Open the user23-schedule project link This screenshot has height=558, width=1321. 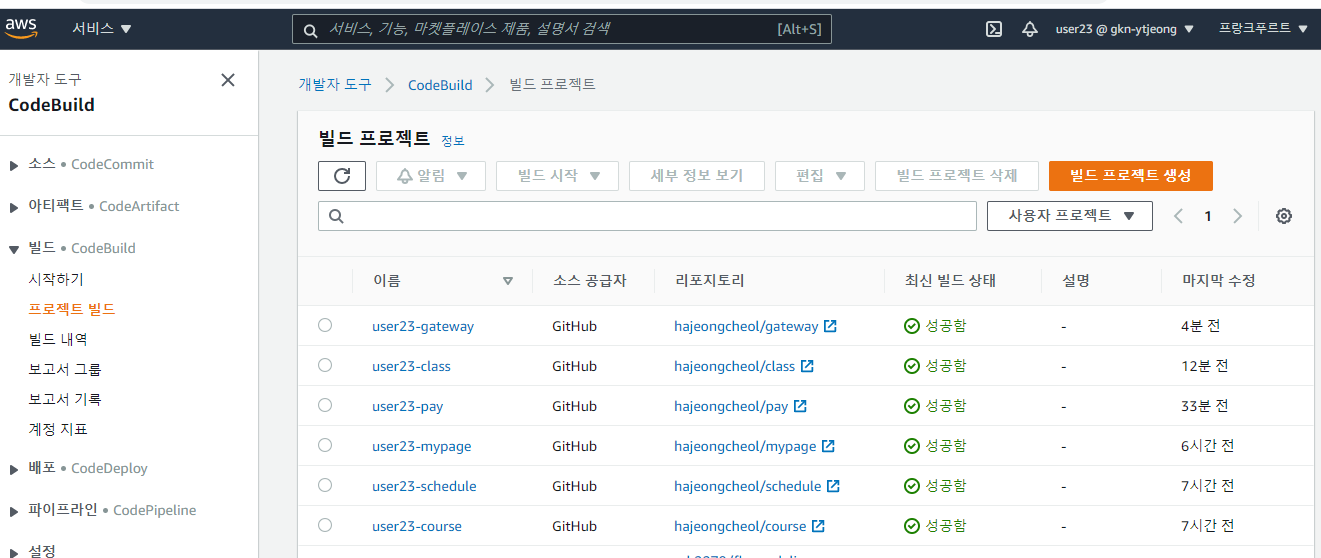pyautogui.click(x=424, y=486)
